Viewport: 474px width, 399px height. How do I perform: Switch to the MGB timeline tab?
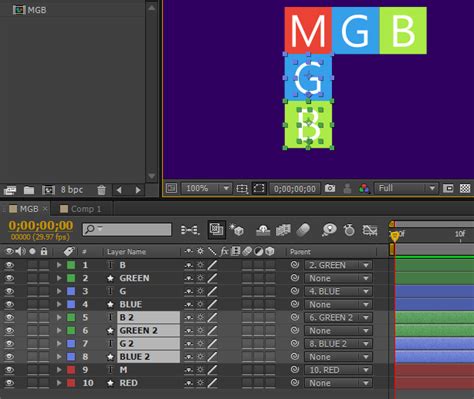29,209
